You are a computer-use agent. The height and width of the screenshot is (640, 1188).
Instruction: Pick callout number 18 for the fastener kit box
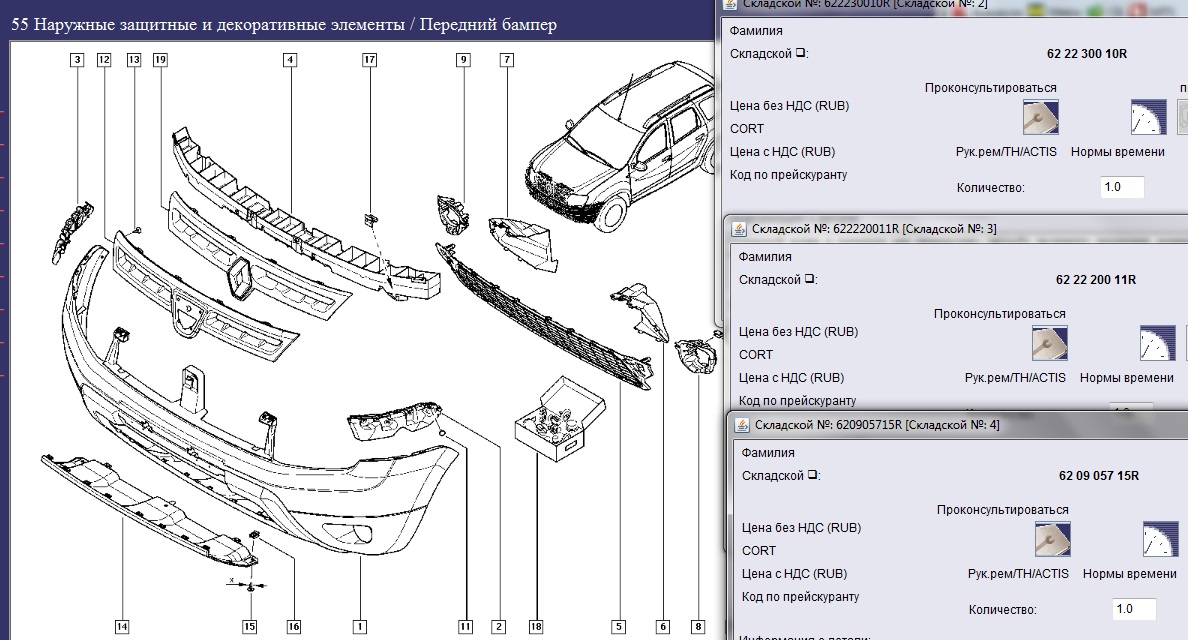[537, 627]
